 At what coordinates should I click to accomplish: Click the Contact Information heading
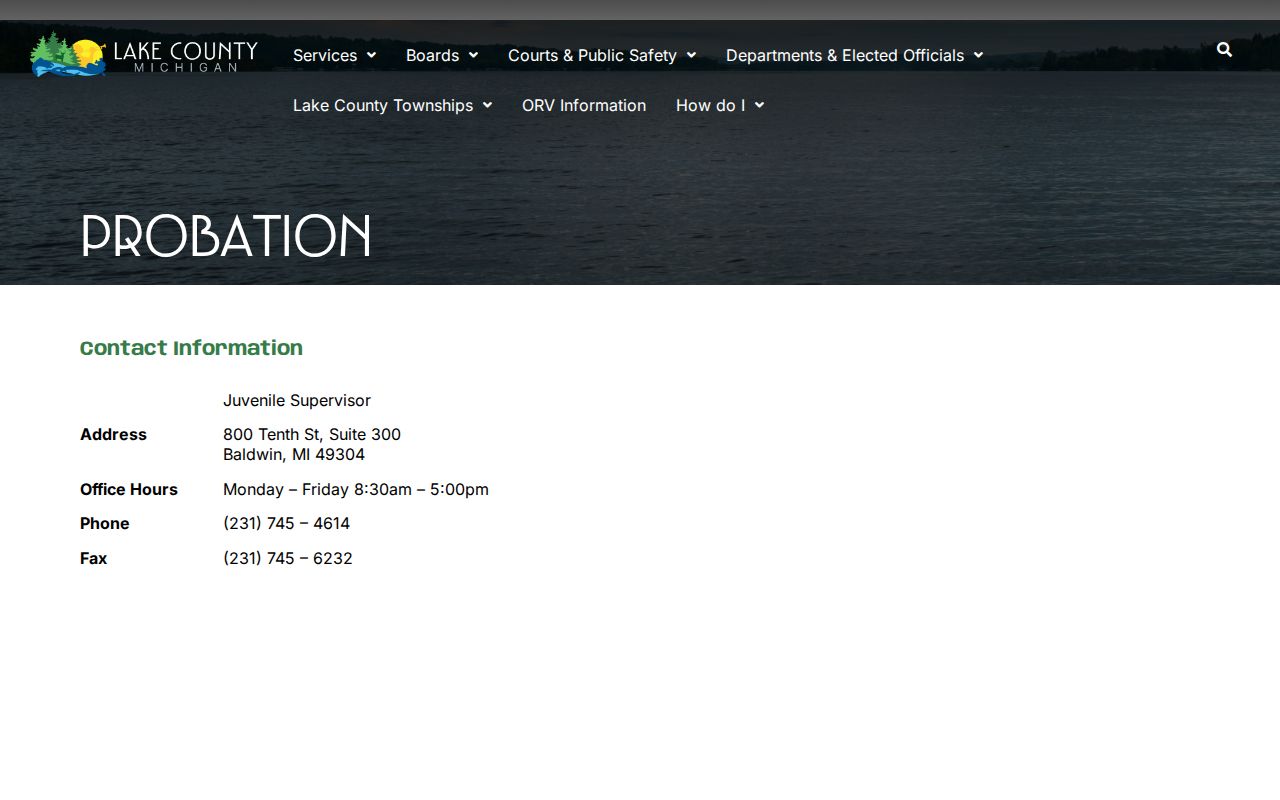pos(191,348)
